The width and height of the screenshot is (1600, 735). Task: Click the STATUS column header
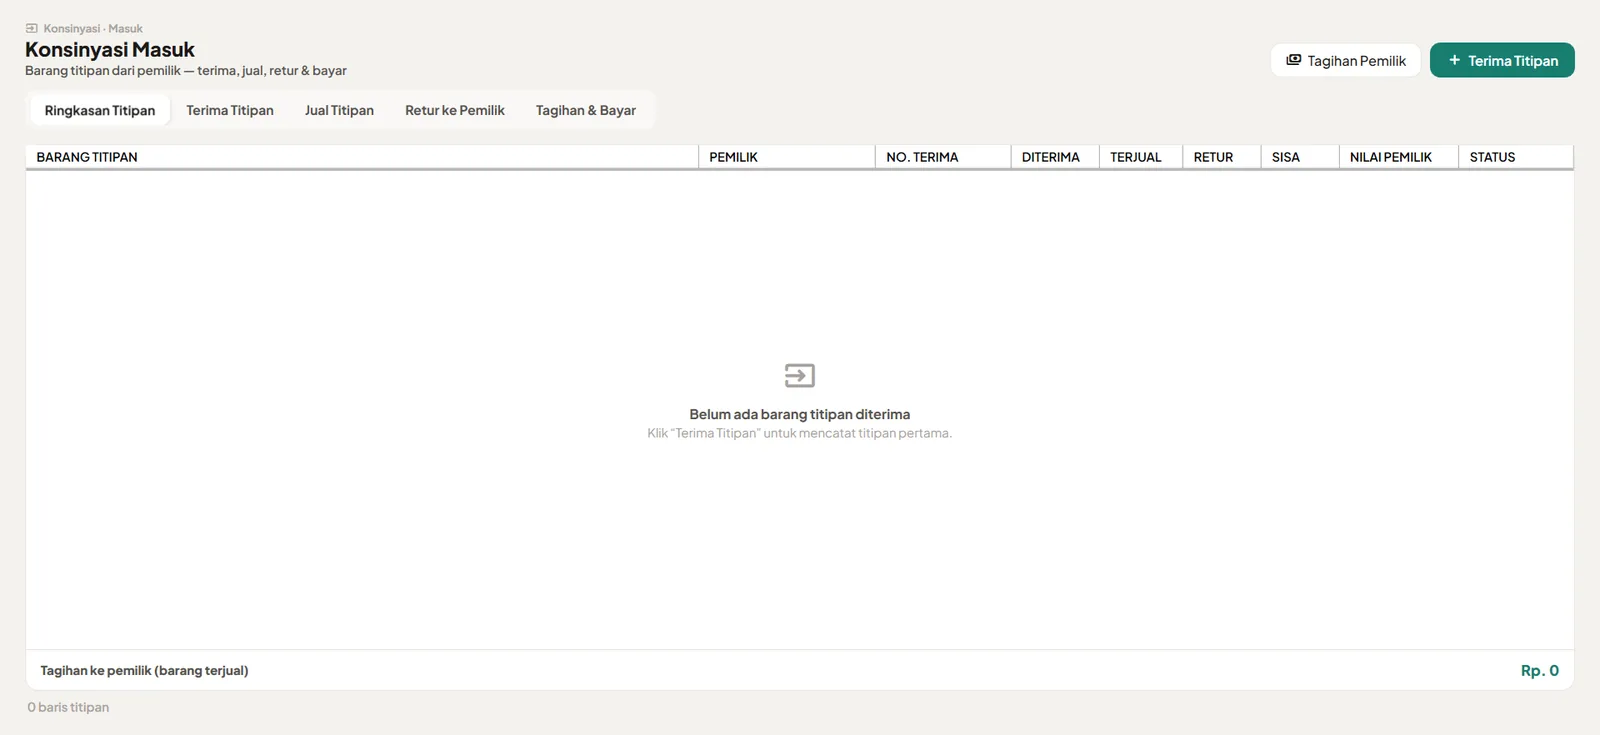tap(1516, 157)
